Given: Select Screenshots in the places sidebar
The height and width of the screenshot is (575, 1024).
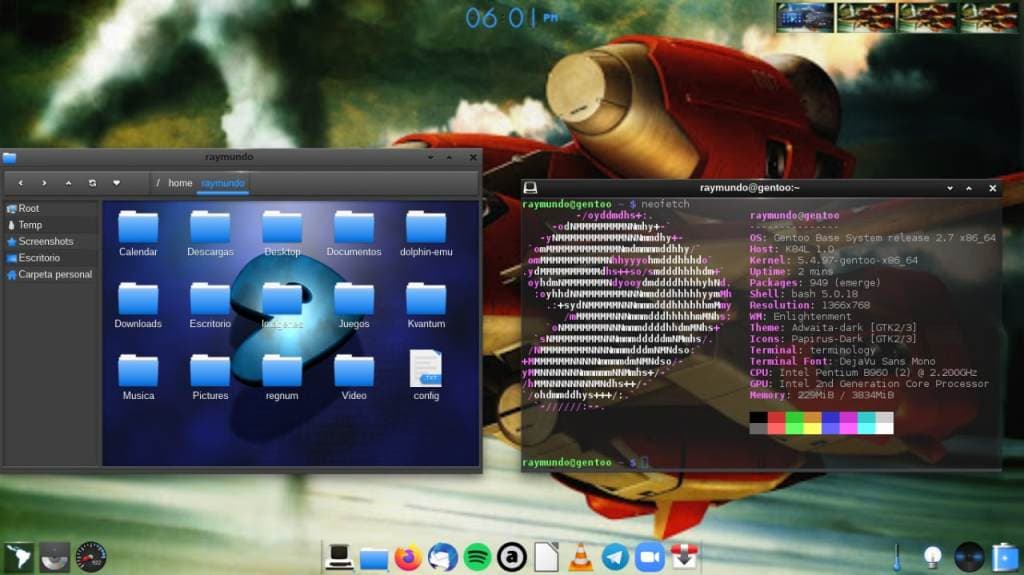Looking at the screenshot, I should (45, 241).
